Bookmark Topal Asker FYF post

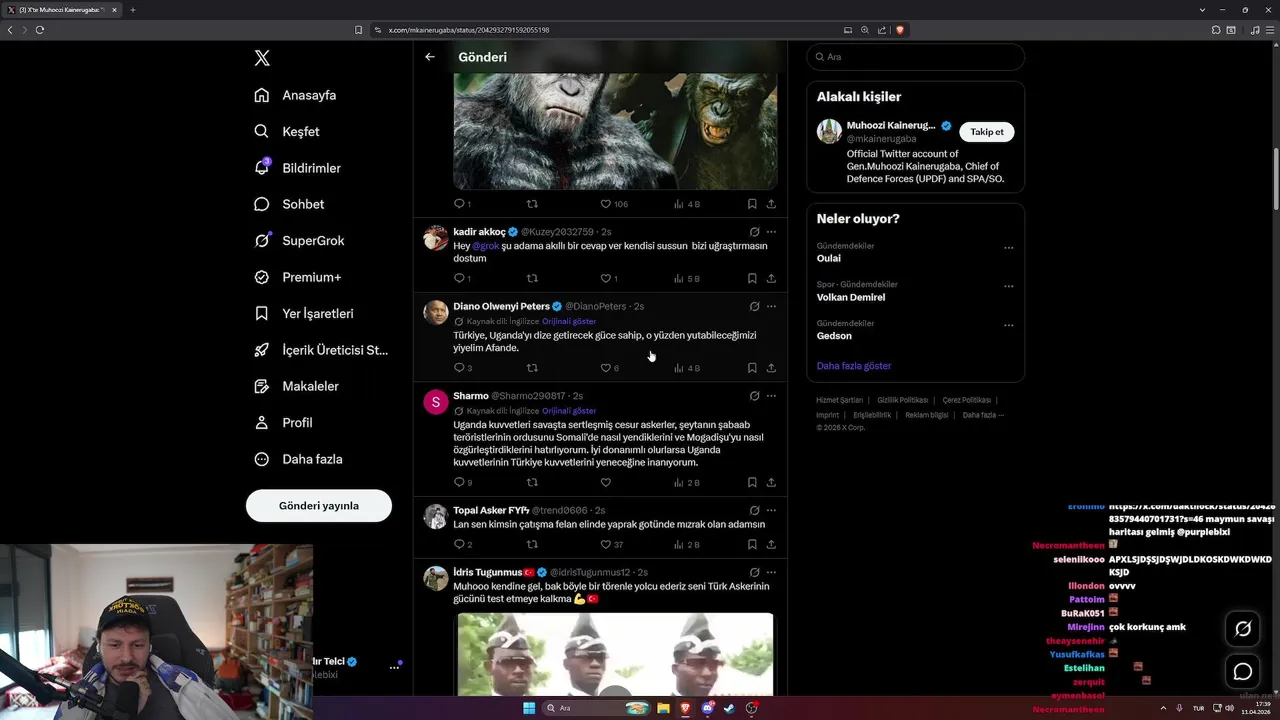(752, 545)
